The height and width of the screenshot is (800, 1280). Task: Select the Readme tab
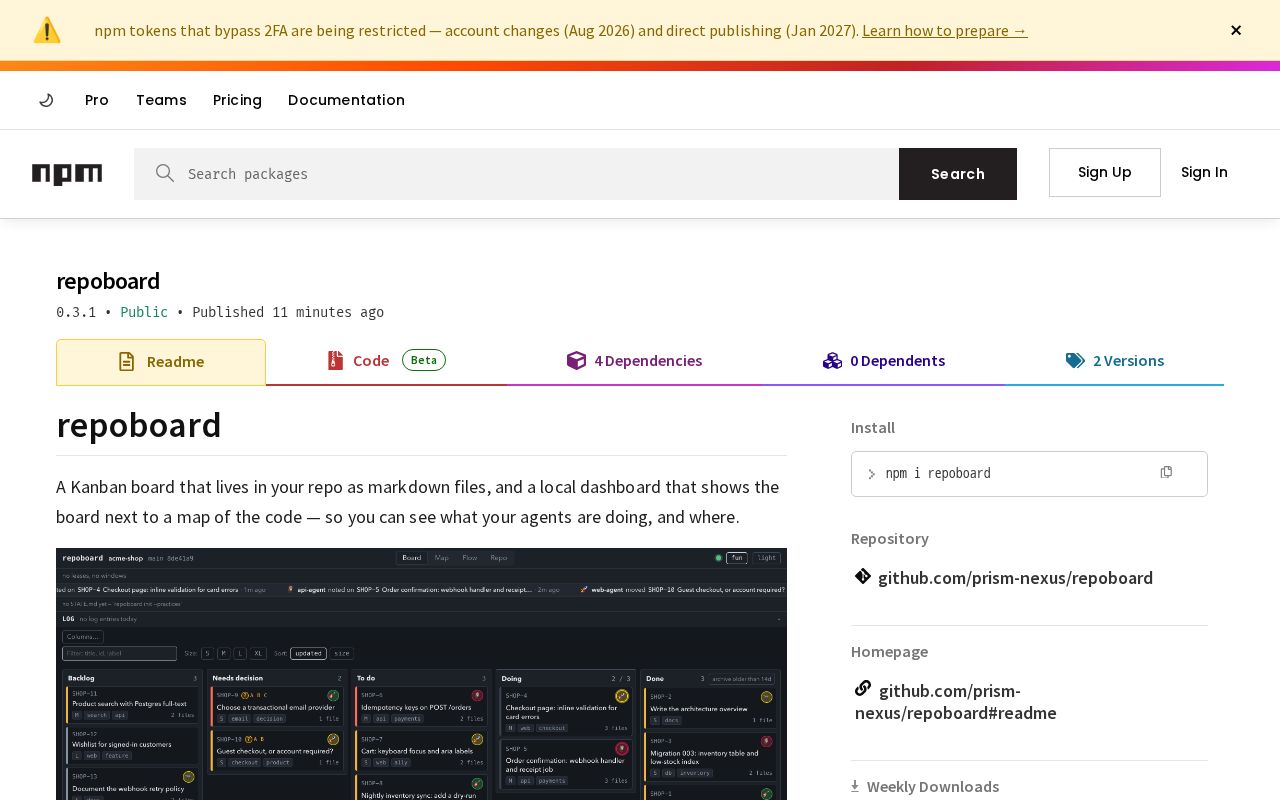click(x=161, y=362)
